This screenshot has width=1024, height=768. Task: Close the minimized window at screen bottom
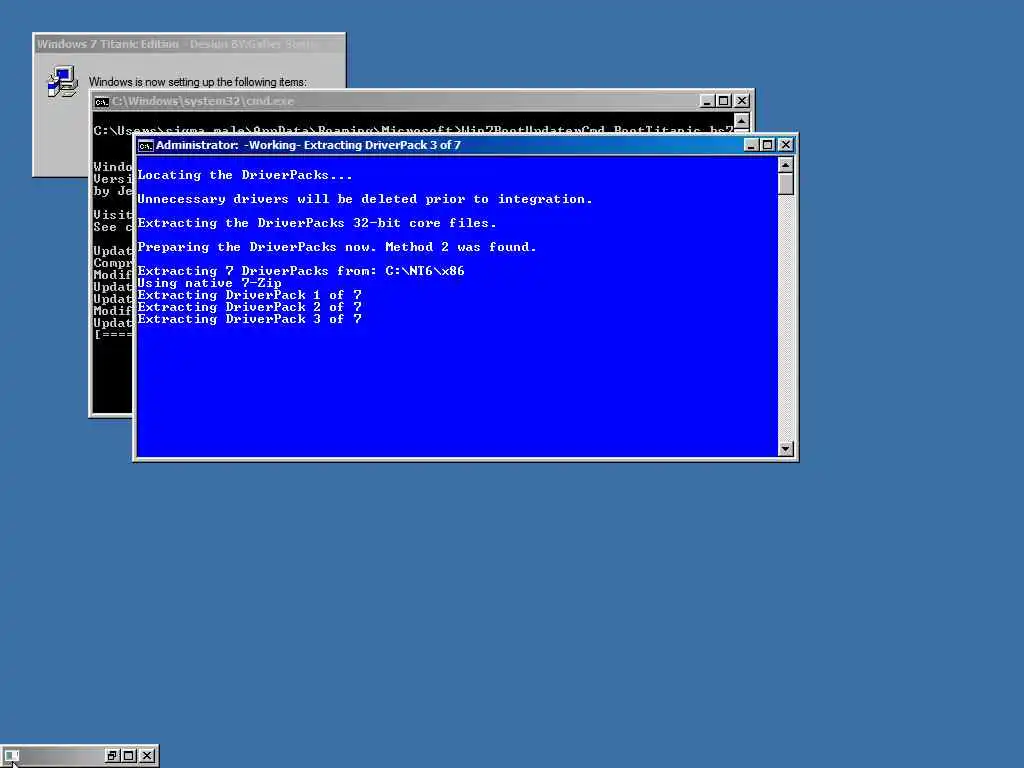pos(148,756)
